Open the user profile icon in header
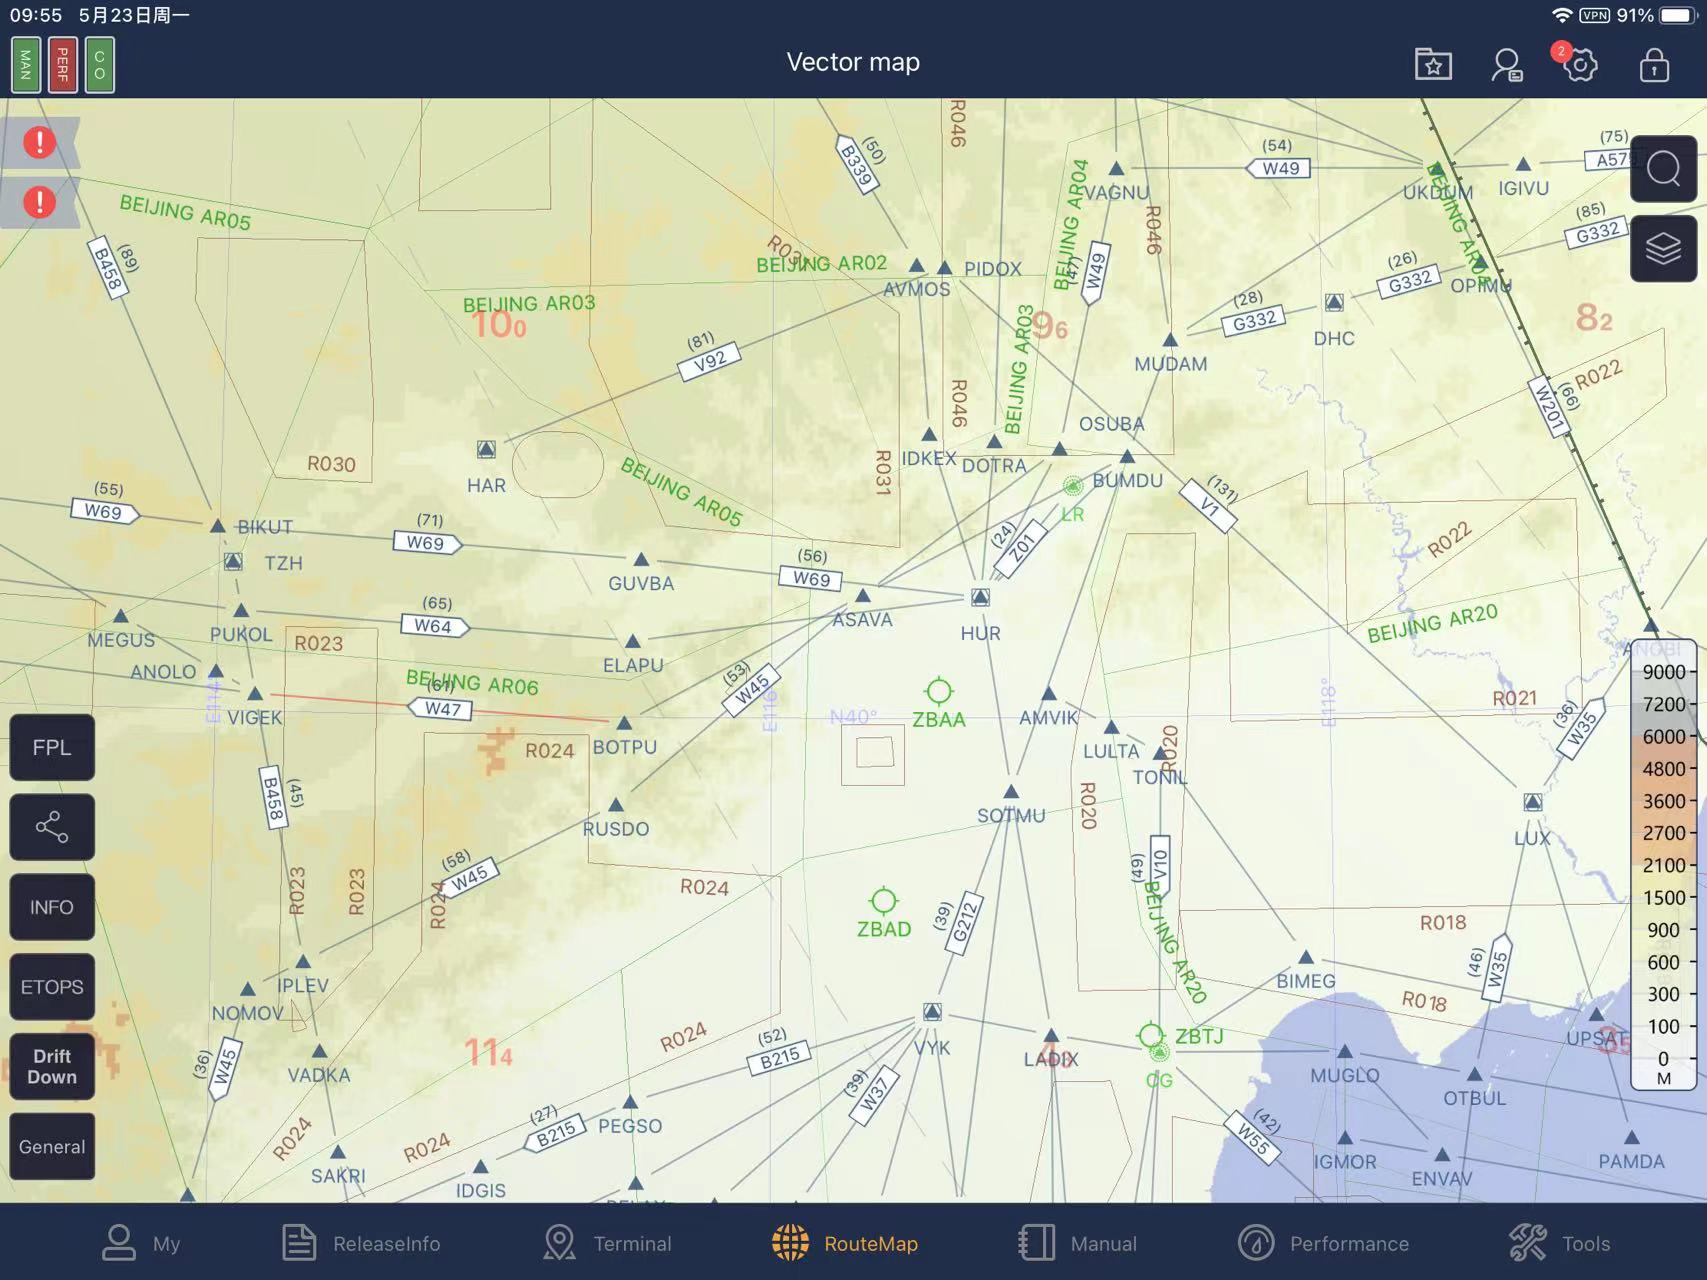 tap(1506, 65)
